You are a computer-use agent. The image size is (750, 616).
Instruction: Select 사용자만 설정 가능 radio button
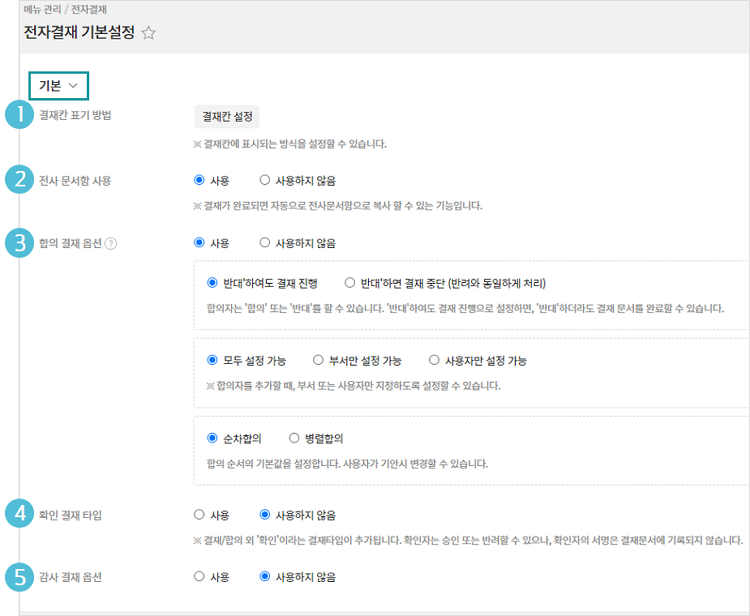pyautogui.click(x=434, y=360)
